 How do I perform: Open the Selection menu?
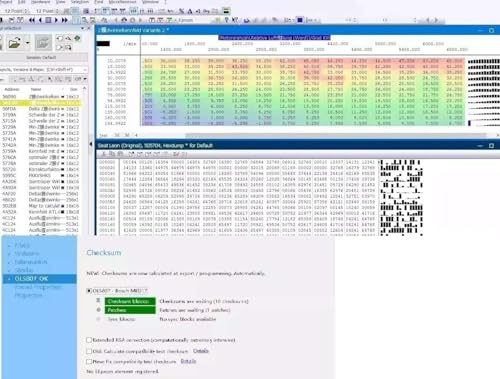click(x=80, y=2)
